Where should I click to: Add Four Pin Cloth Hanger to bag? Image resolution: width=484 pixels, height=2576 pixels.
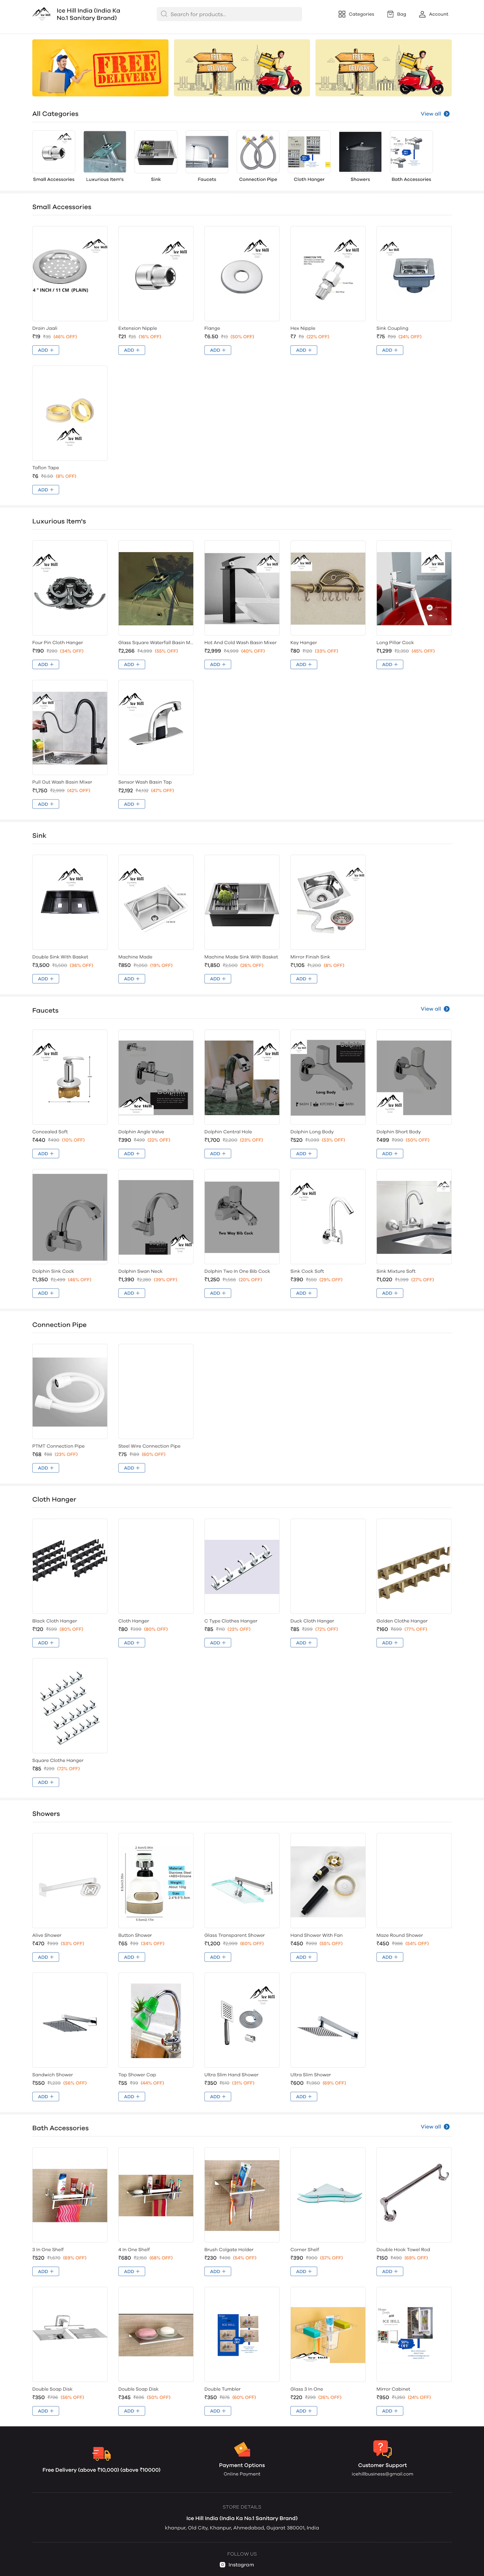[45, 664]
